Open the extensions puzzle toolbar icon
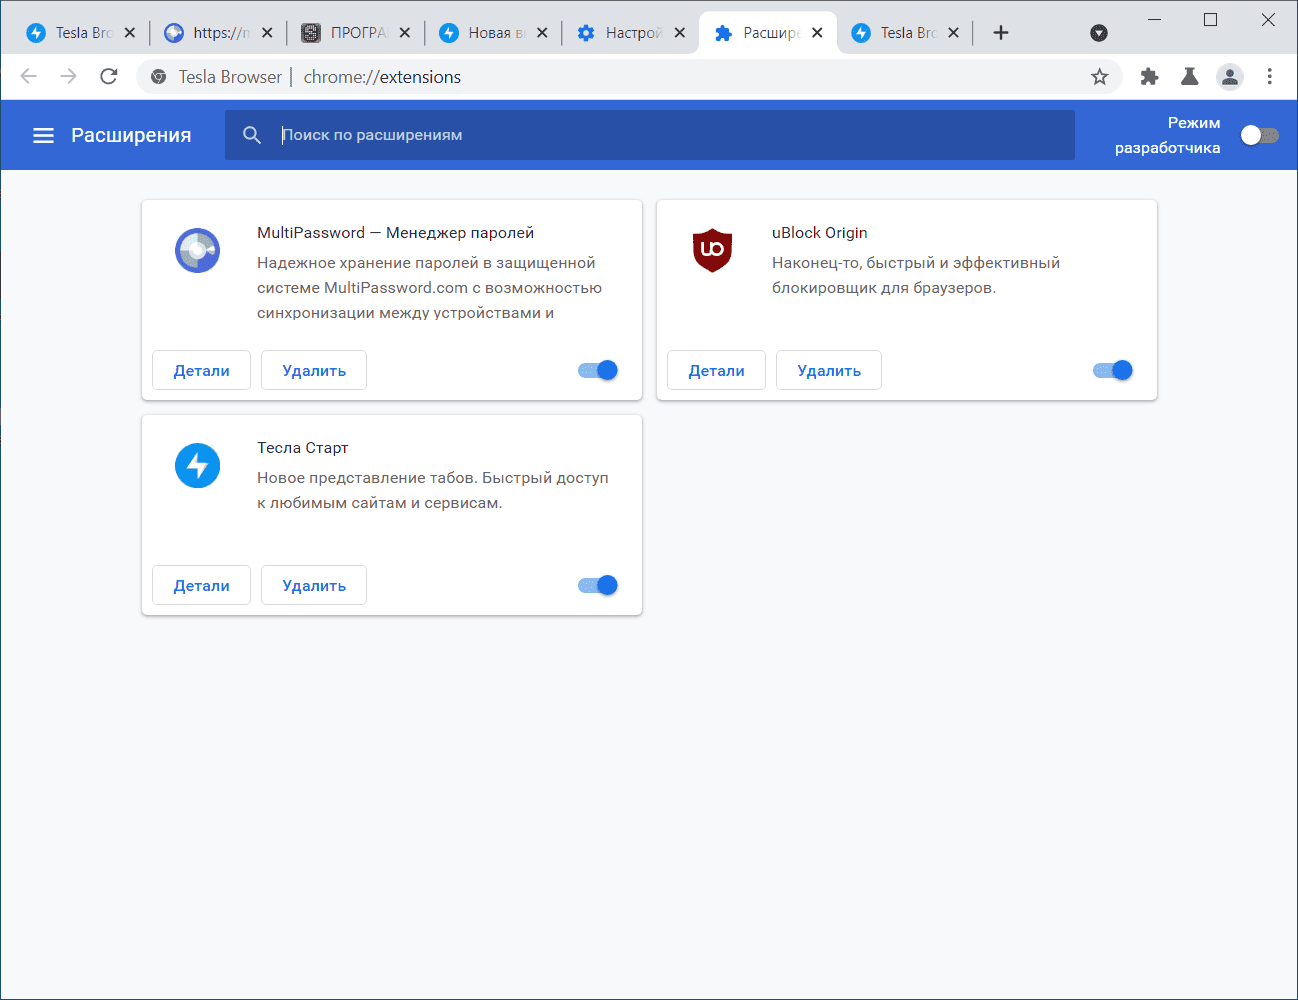 (x=1149, y=77)
